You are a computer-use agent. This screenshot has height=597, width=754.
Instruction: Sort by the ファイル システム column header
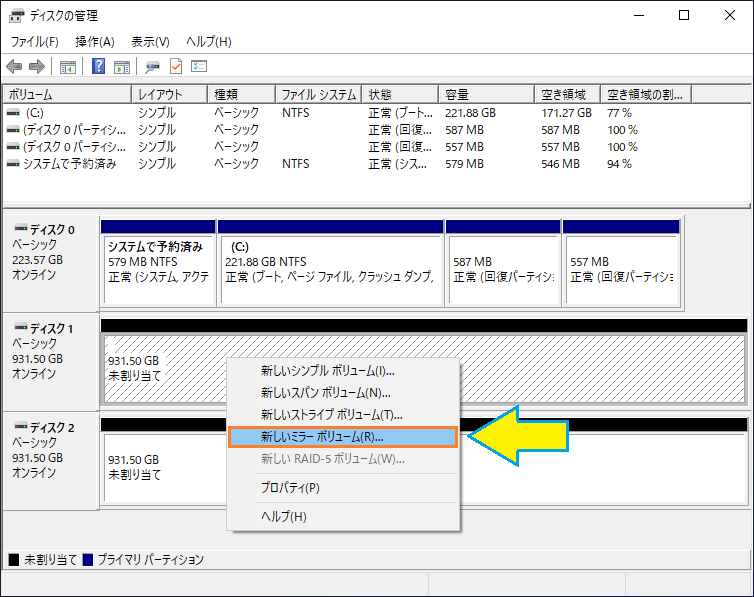[319, 94]
